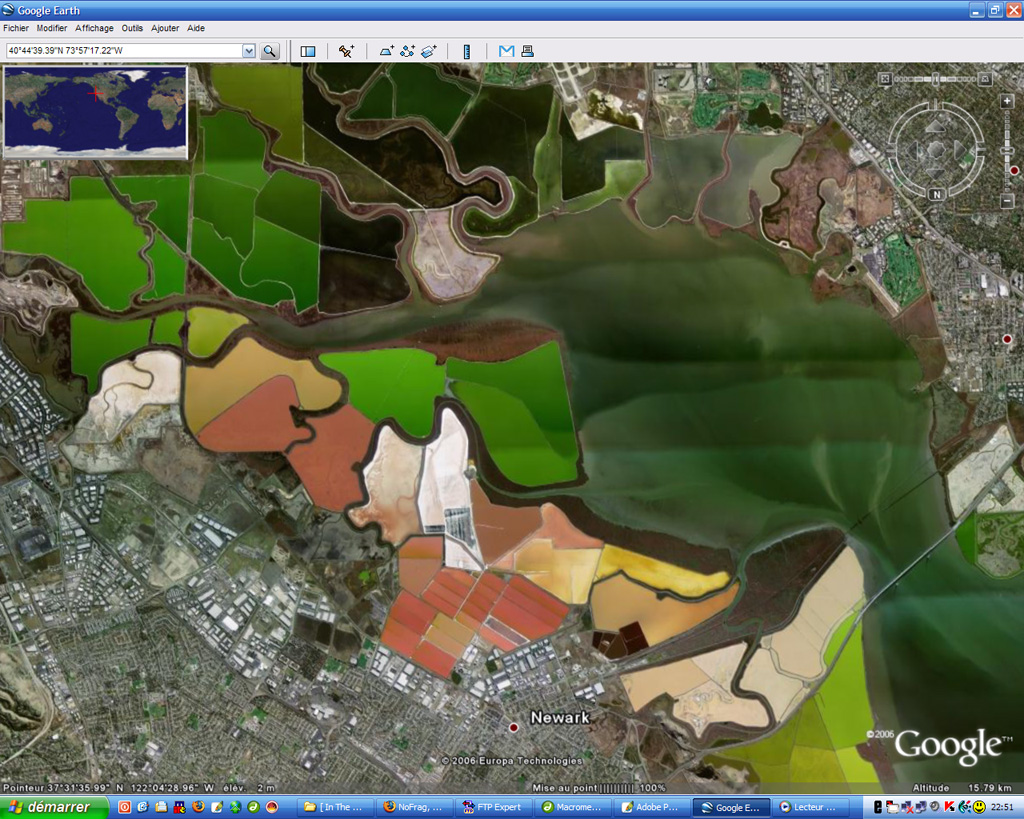Click the tilt-up button left of tilt slider
This screenshot has height=819, width=1024.
885,79
